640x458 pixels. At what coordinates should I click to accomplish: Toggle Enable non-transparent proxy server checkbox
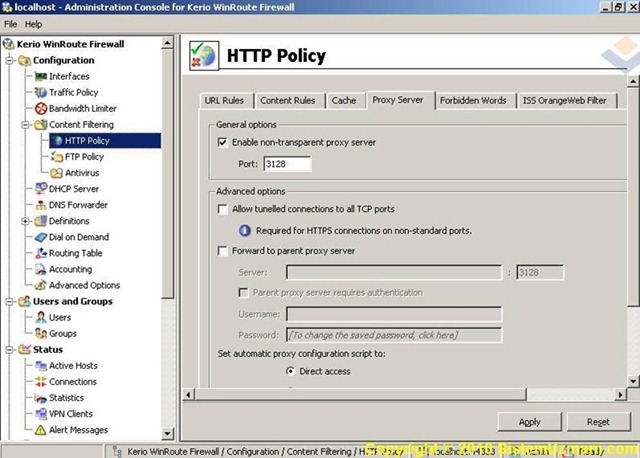222,142
